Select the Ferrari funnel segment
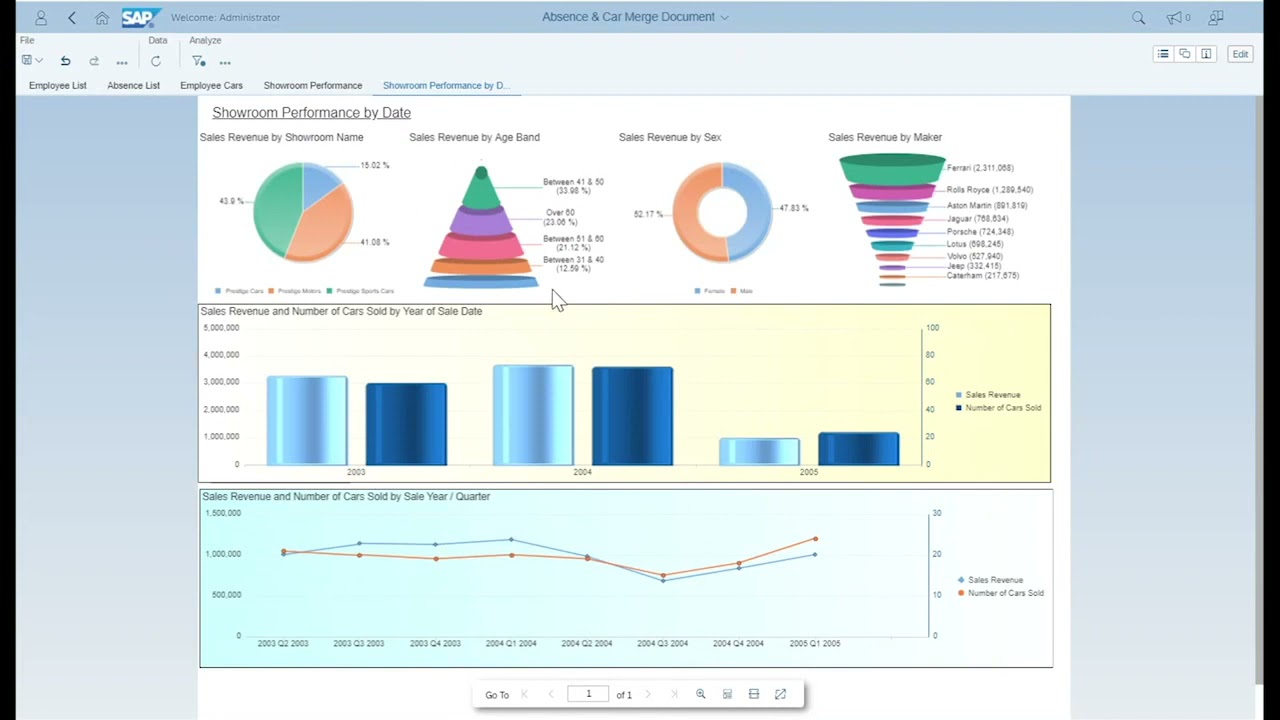This screenshot has width=1280, height=720. click(892, 169)
